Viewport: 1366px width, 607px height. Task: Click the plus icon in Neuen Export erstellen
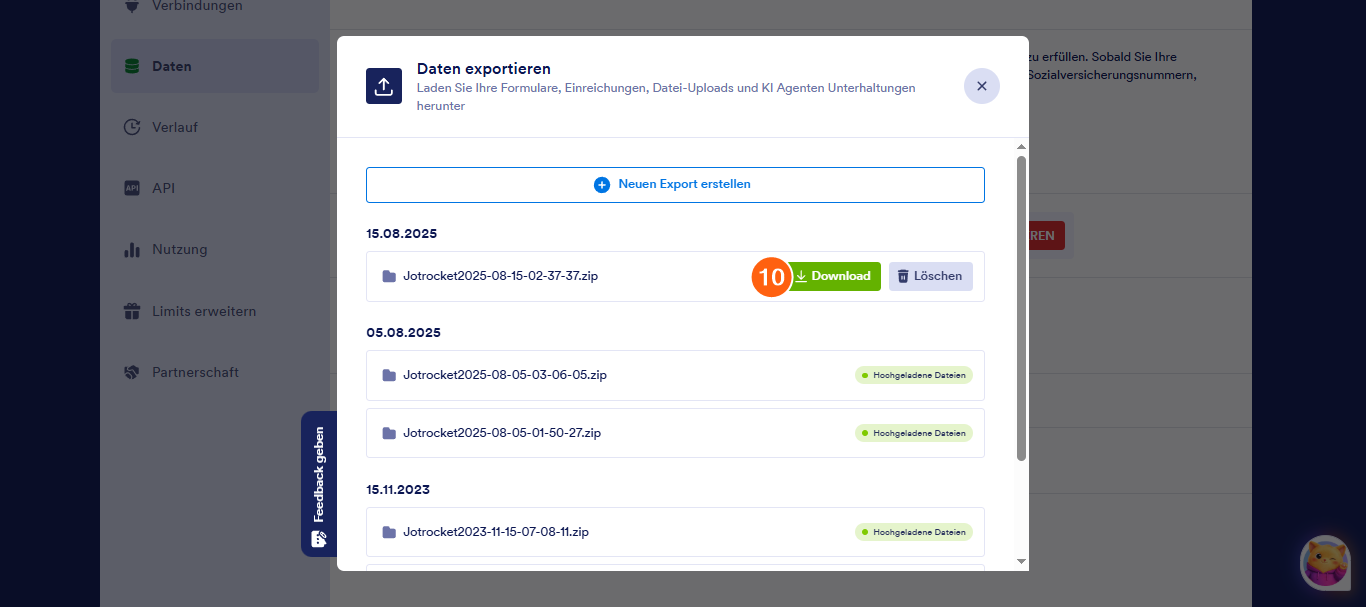(x=602, y=185)
